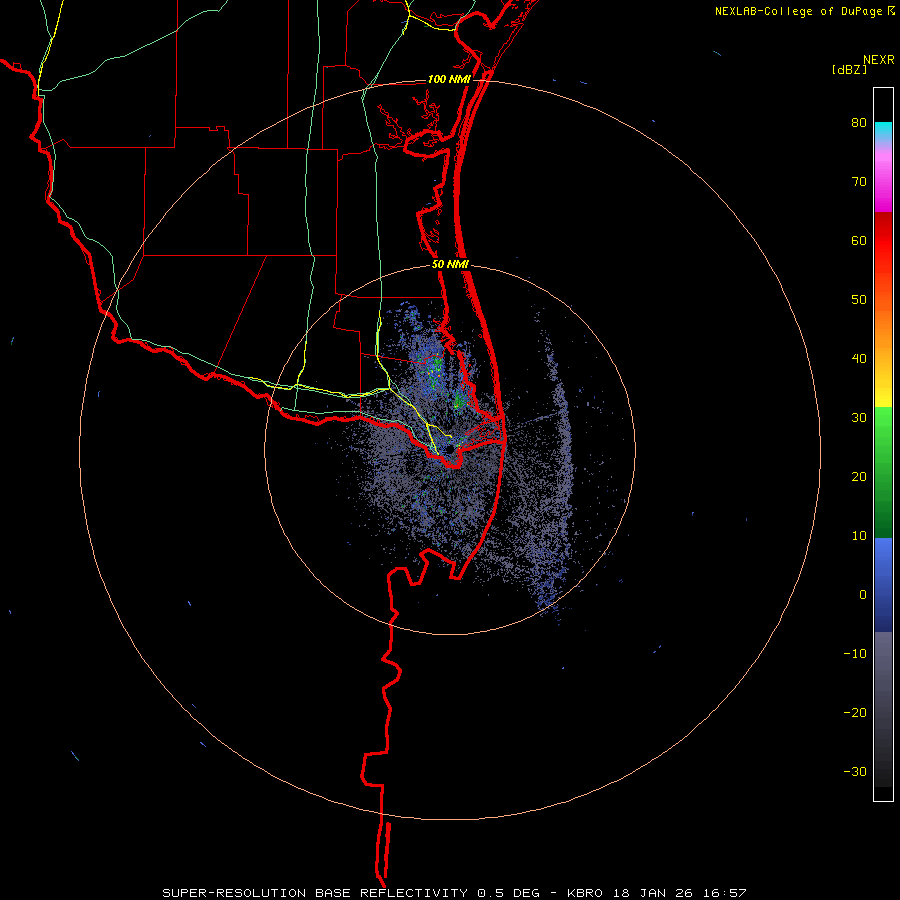Click the 80 dBZ scale value
The height and width of the screenshot is (900, 900).
click(x=859, y=123)
